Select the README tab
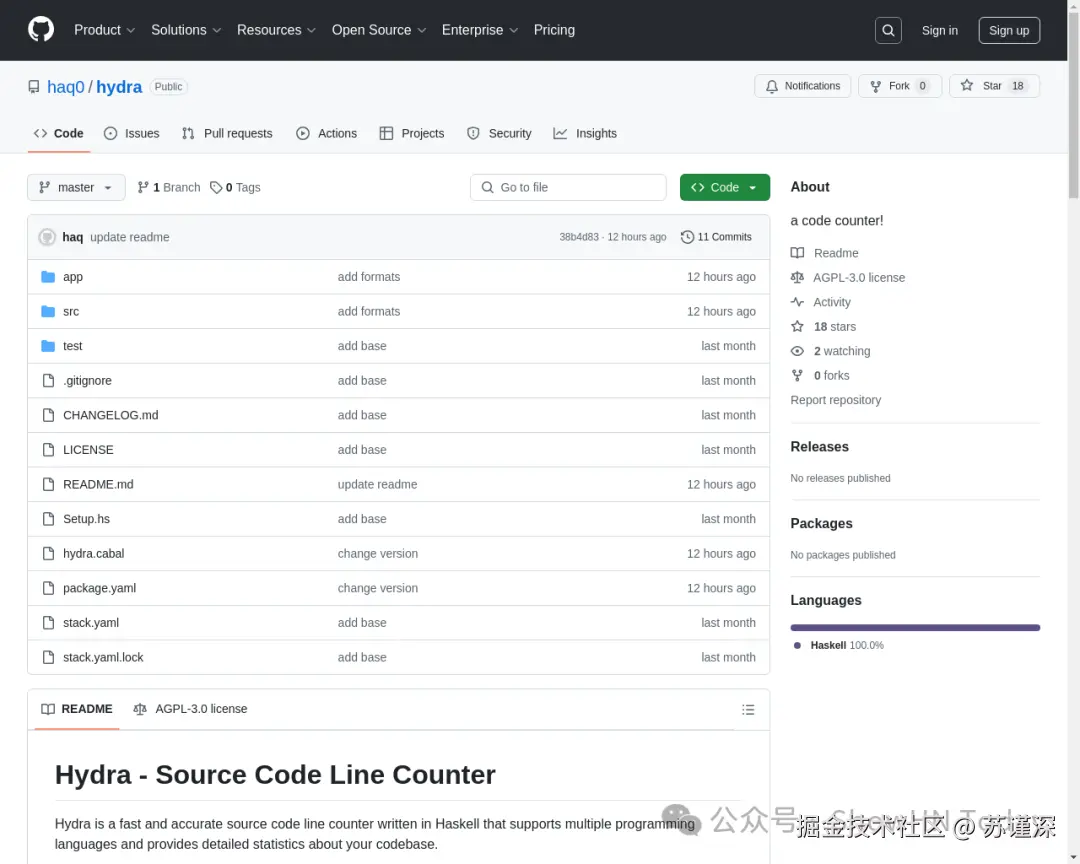Viewport: 1080px width, 864px height. (x=76, y=709)
